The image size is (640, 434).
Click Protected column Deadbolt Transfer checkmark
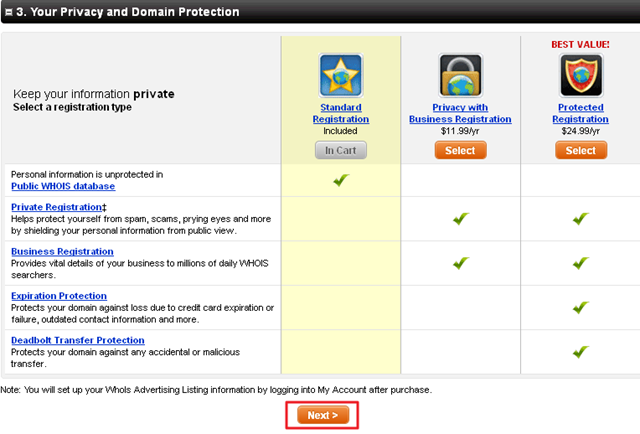(x=580, y=352)
